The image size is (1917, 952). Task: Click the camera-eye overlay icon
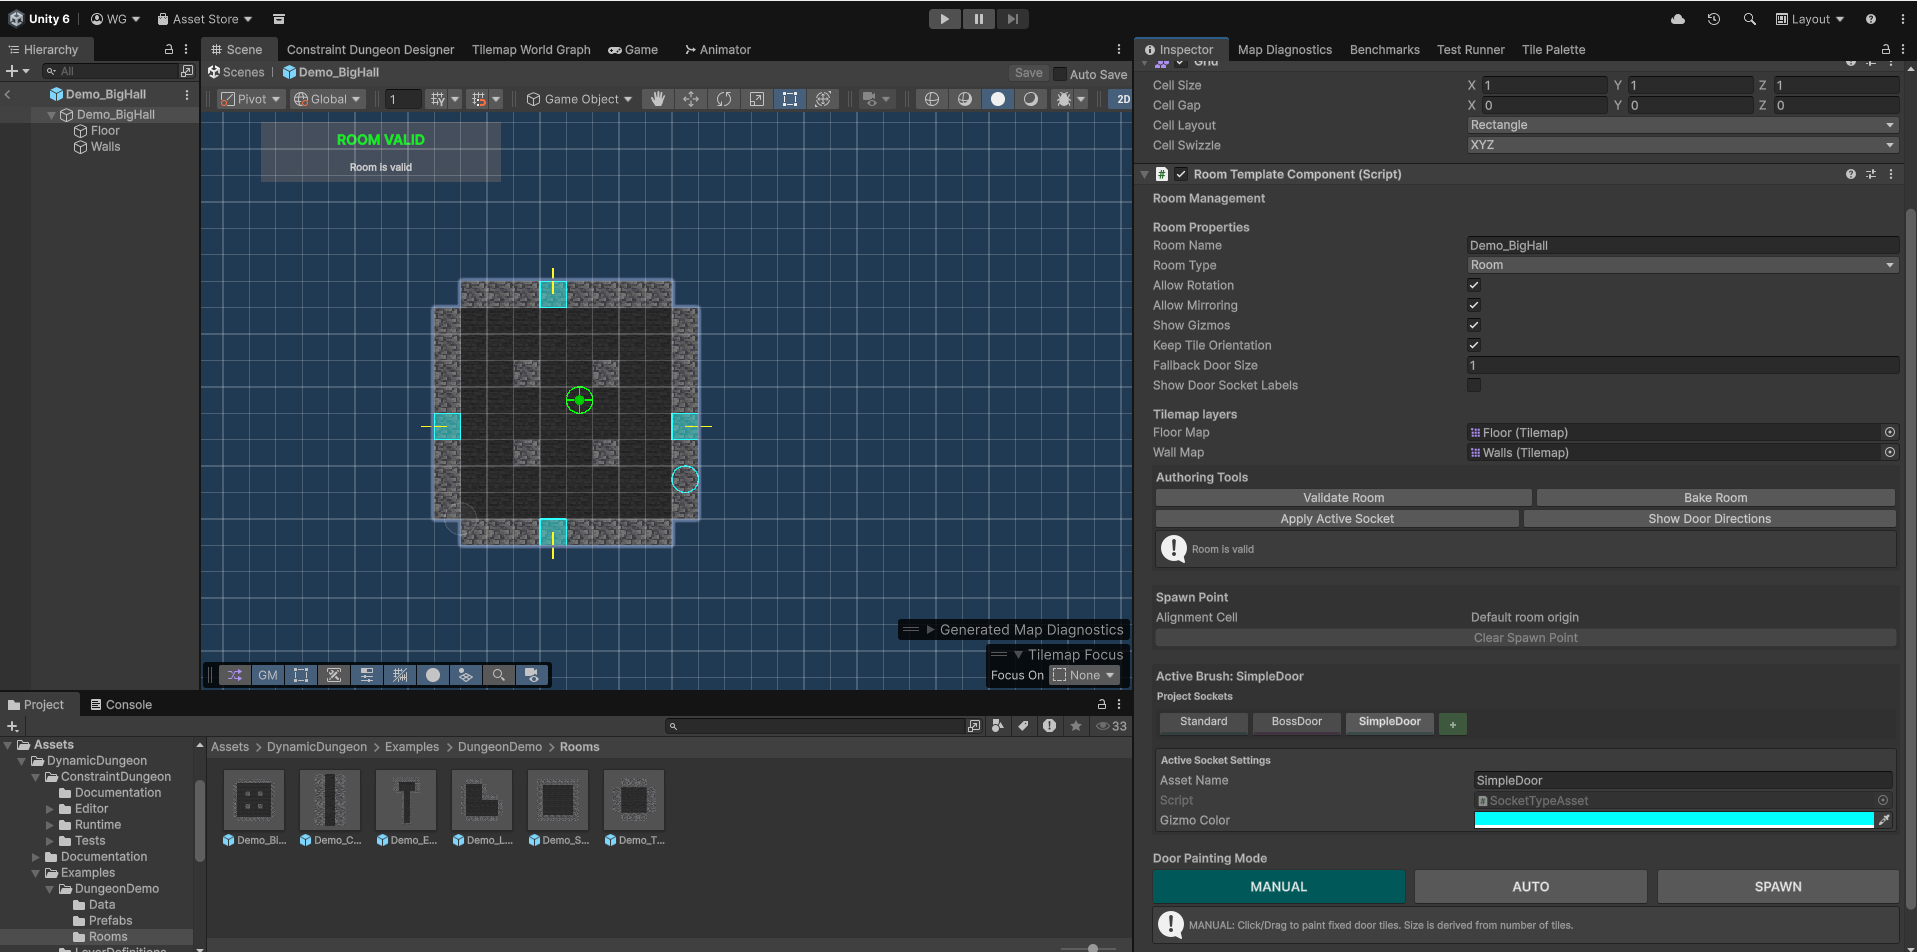pyautogui.click(x=532, y=675)
